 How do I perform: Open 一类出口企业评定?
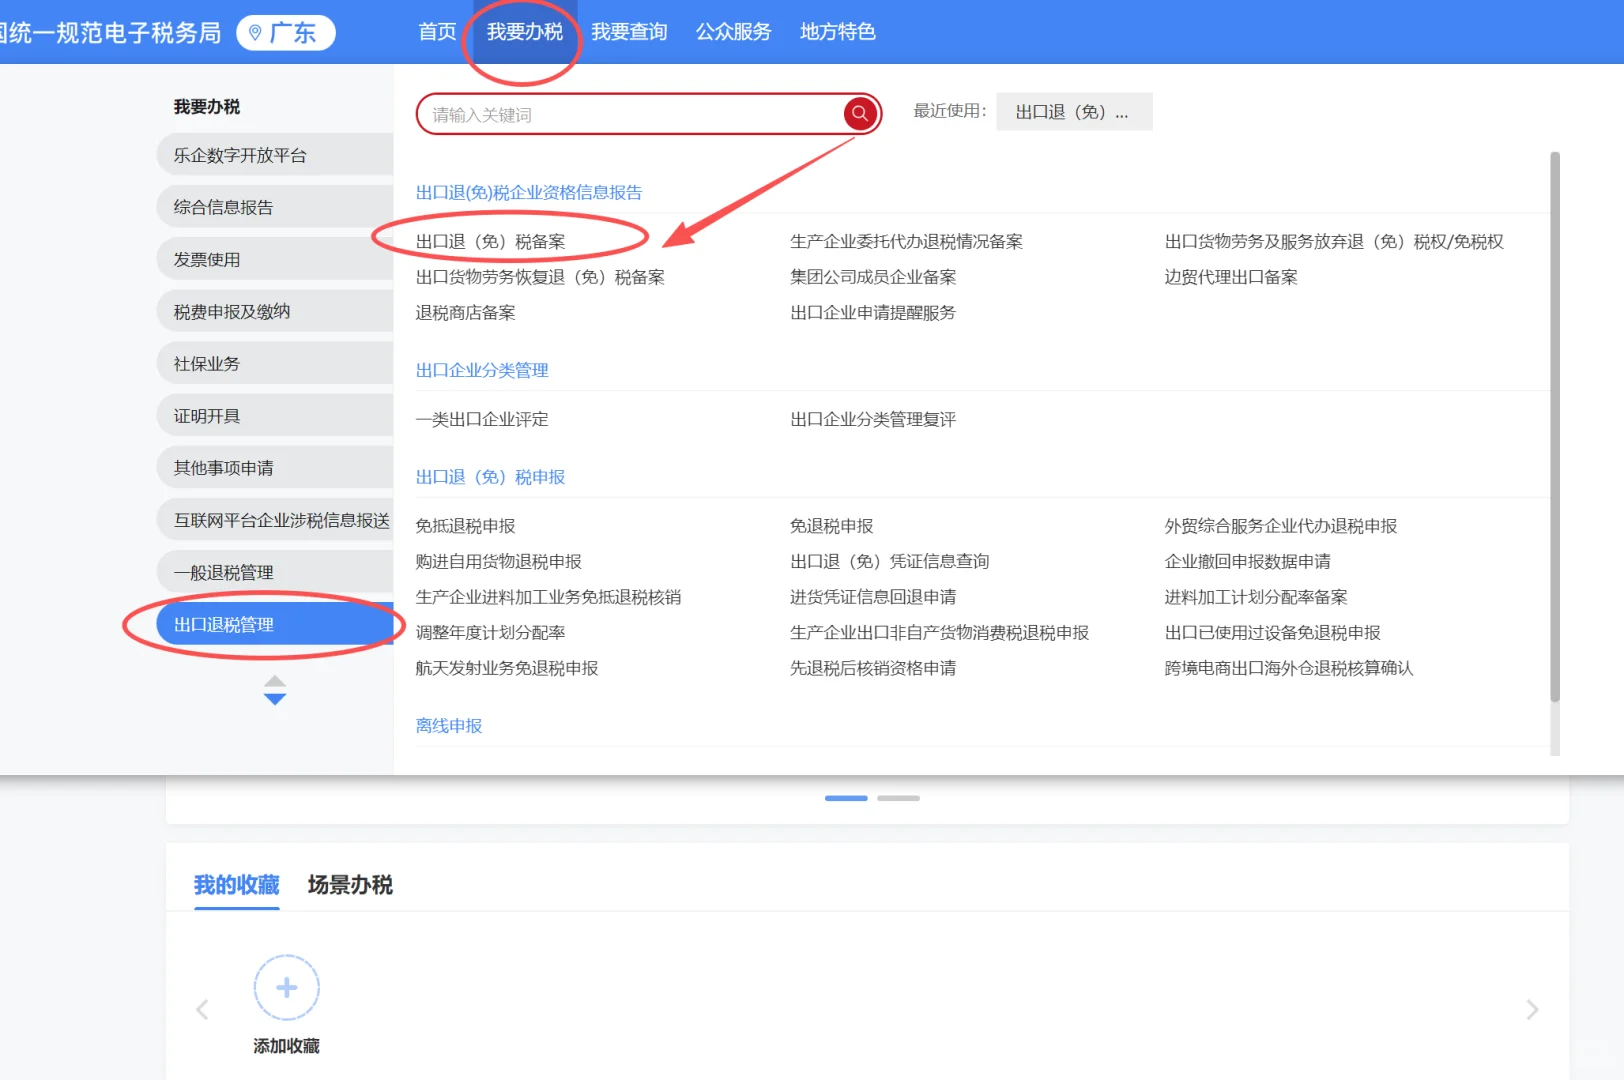[482, 419]
